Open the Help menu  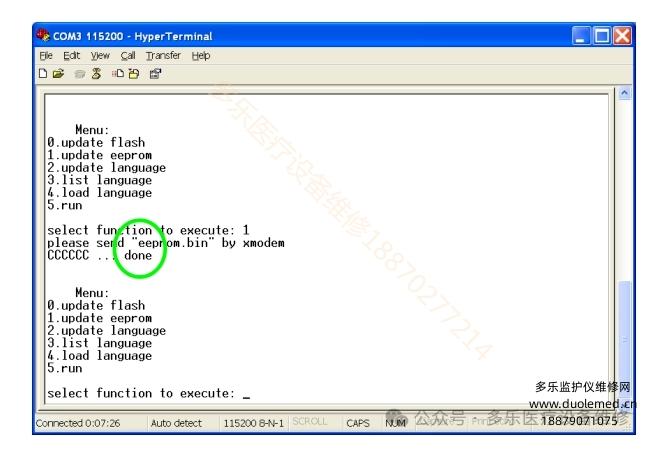tap(201, 56)
